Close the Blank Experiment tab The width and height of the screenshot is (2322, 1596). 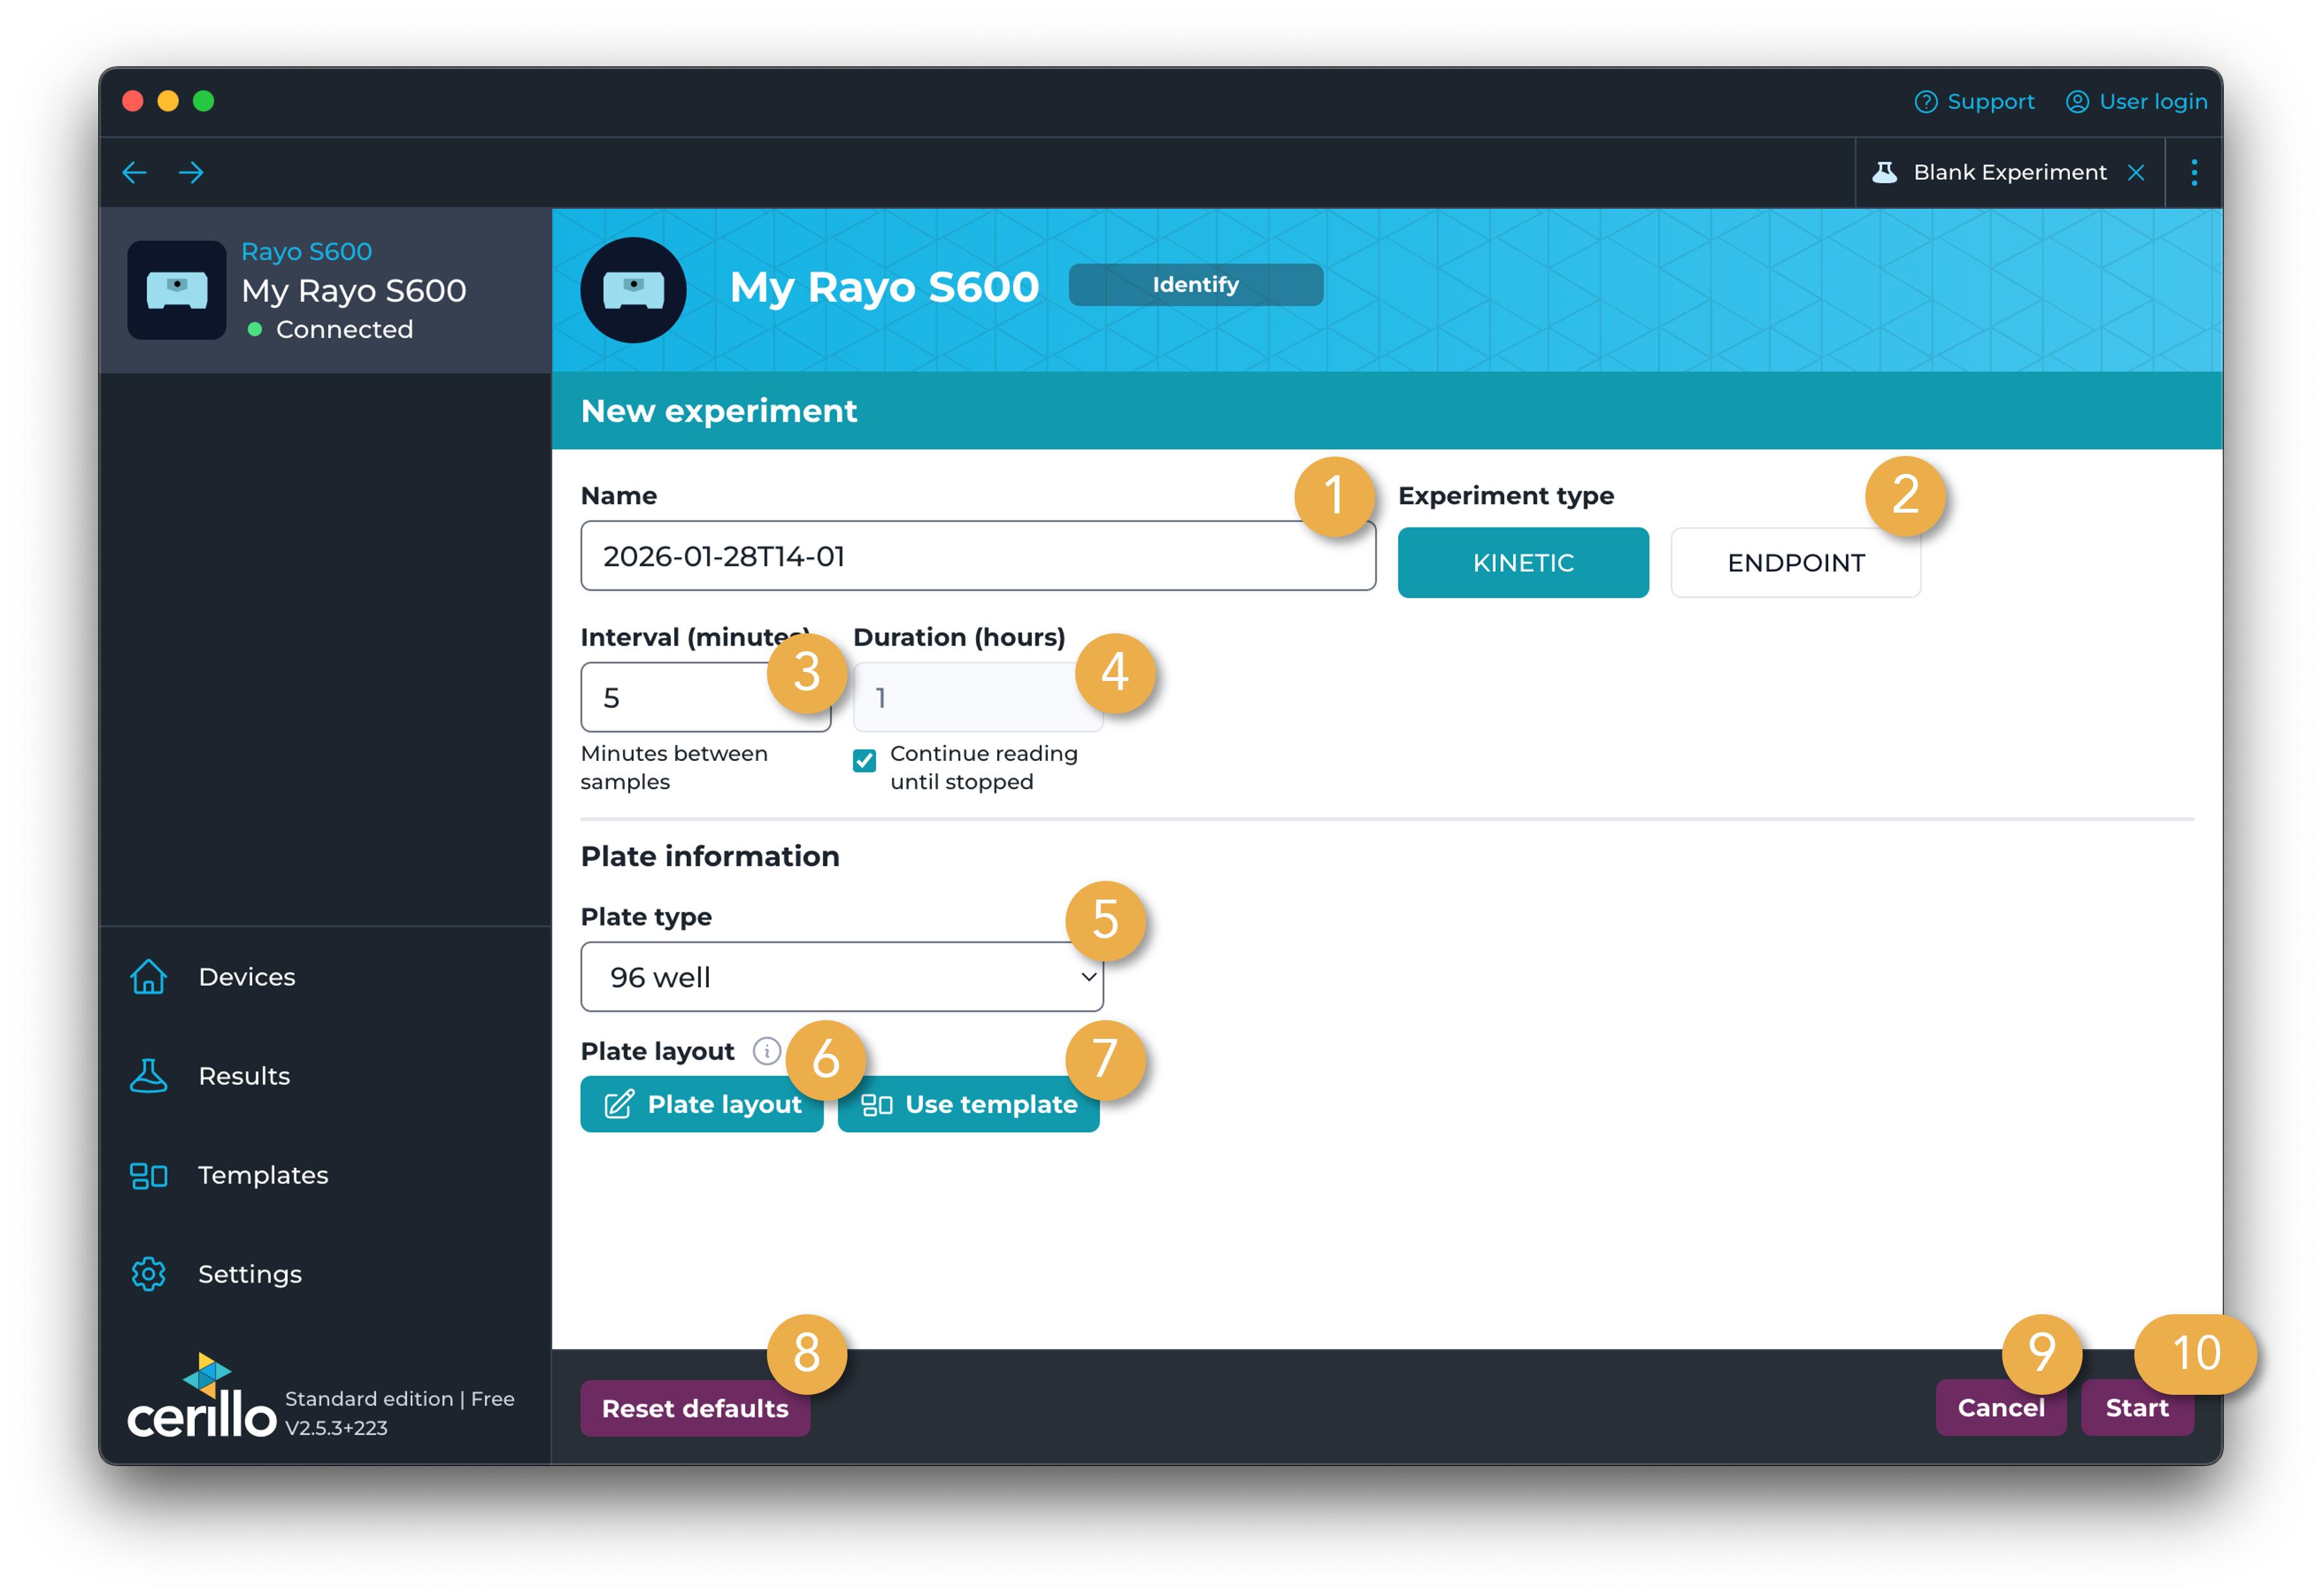(x=2136, y=173)
